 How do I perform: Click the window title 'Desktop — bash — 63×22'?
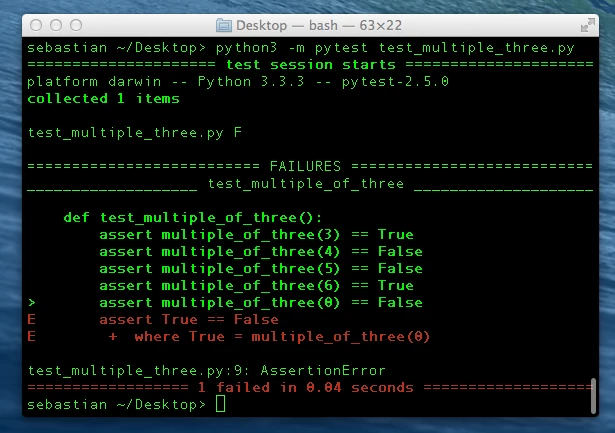pos(319,25)
